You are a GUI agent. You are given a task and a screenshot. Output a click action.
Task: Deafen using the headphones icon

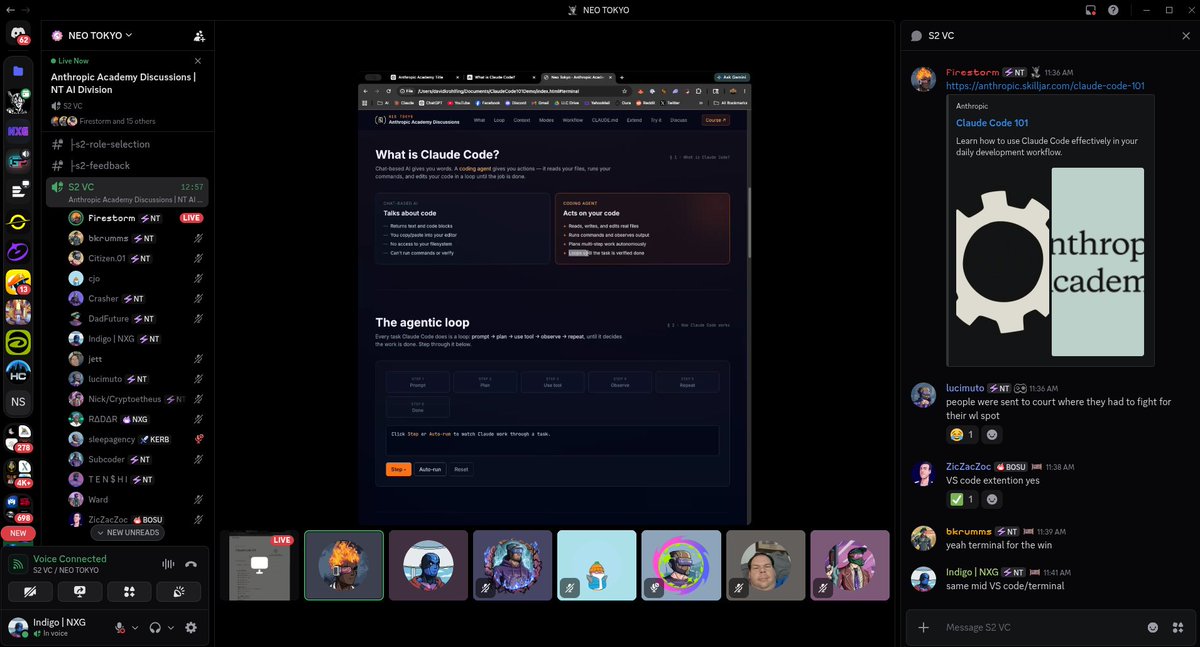coord(155,628)
